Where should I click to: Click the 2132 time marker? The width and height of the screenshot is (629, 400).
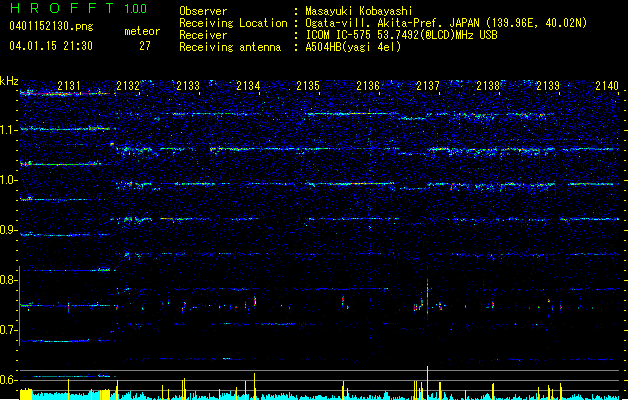(x=128, y=86)
